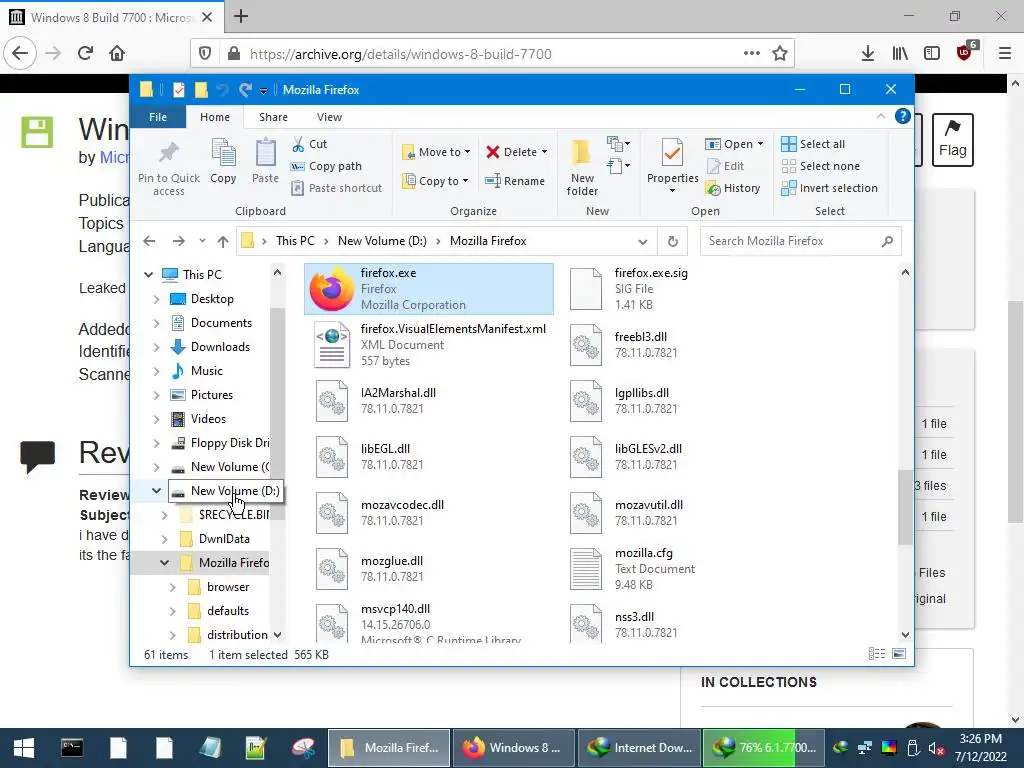
Task: Select Documents in navigation pane
Action: pyautogui.click(x=221, y=323)
